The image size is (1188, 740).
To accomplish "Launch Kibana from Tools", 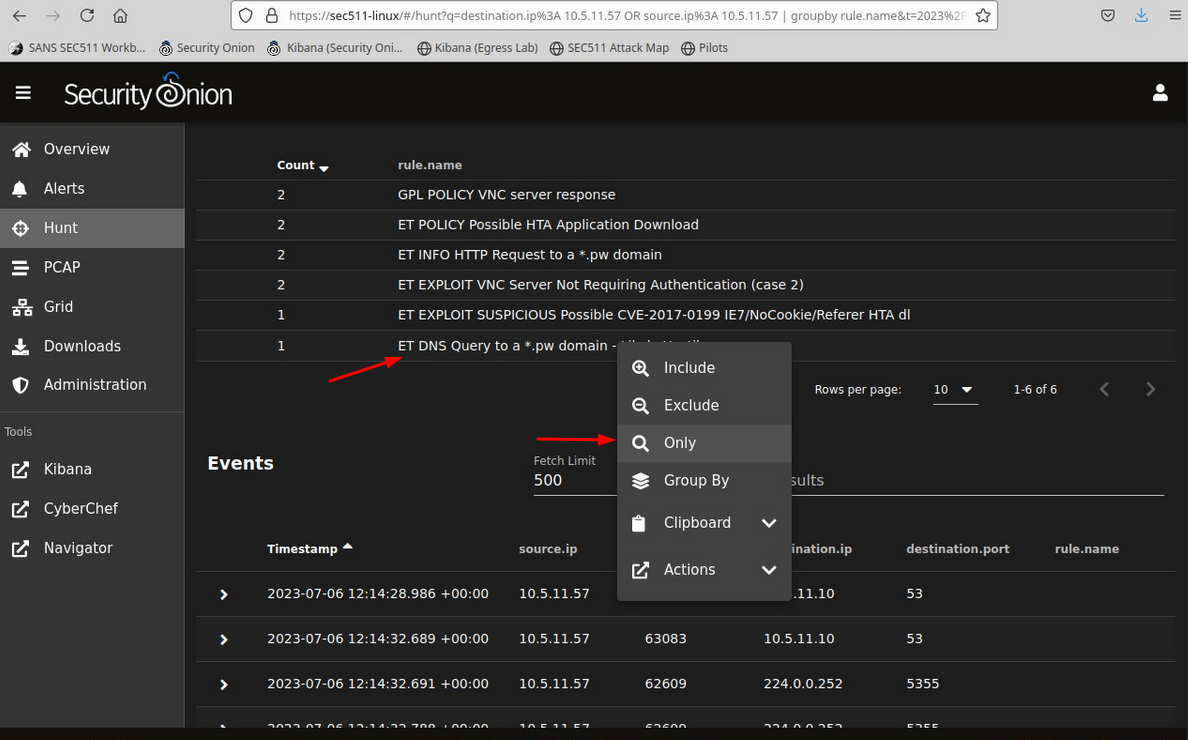I will (x=67, y=469).
